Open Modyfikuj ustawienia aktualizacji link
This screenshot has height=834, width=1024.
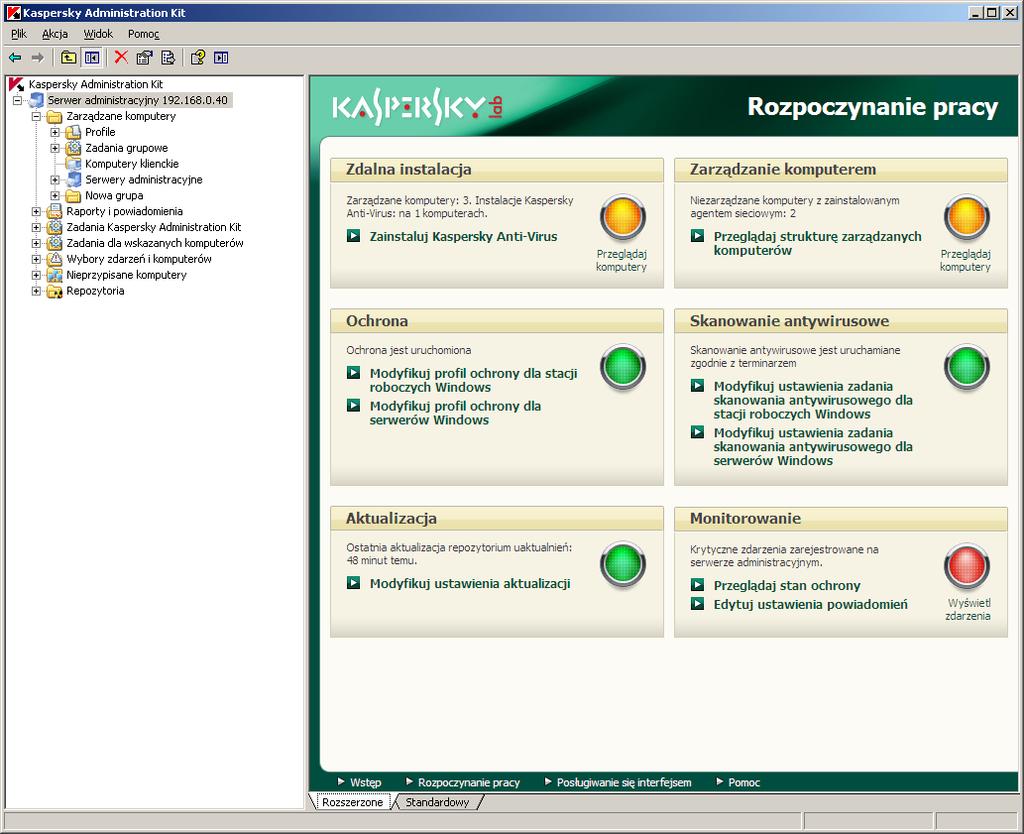(x=470, y=583)
